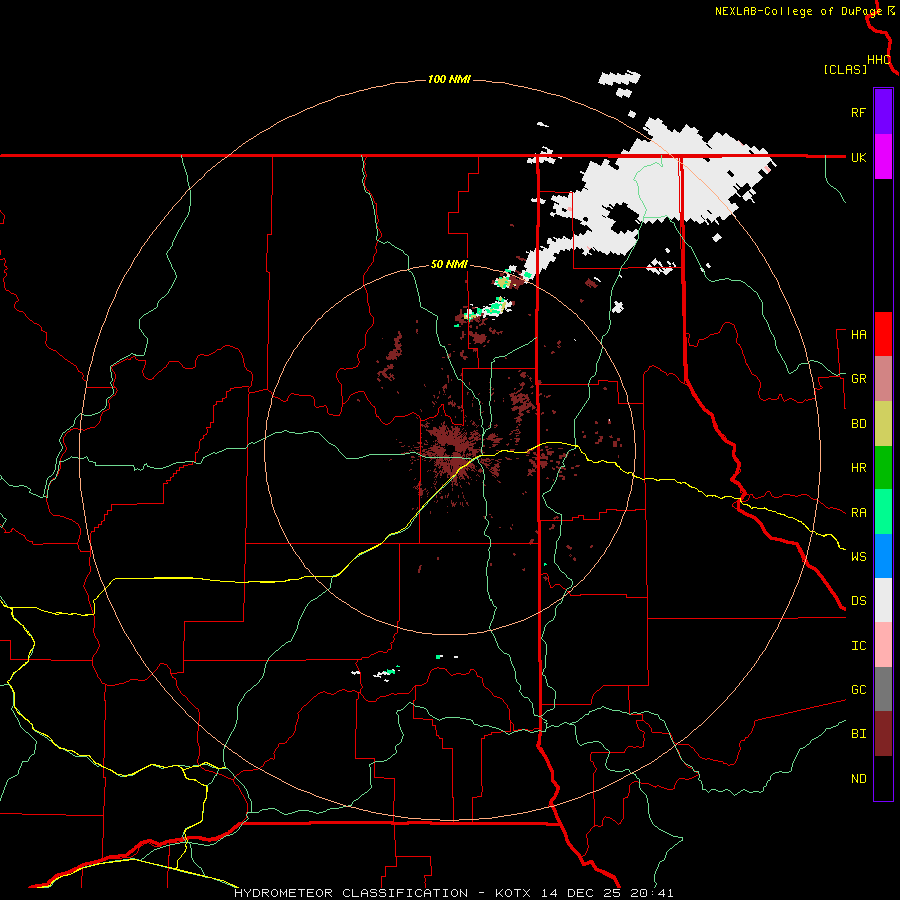Image resolution: width=900 pixels, height=900 pixels.
Task: Click the WS blue legend swatch
Action: (883, 556)
